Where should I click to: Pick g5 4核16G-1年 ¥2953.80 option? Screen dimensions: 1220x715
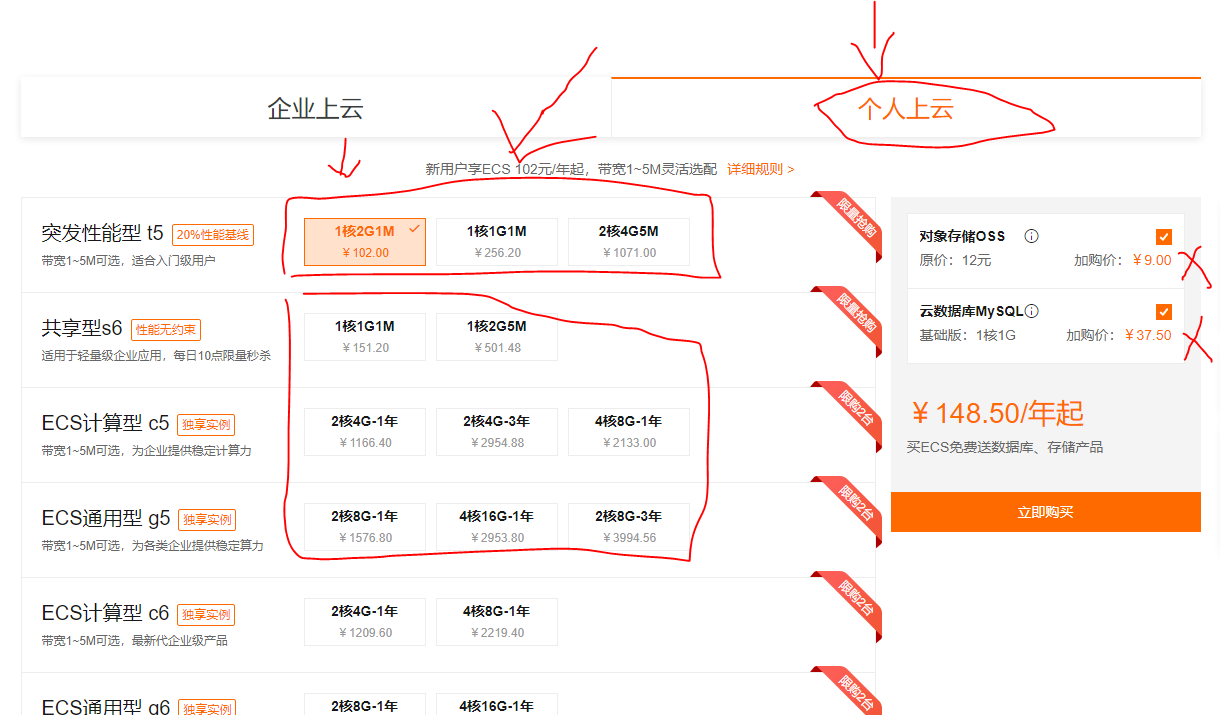[497, 527]
